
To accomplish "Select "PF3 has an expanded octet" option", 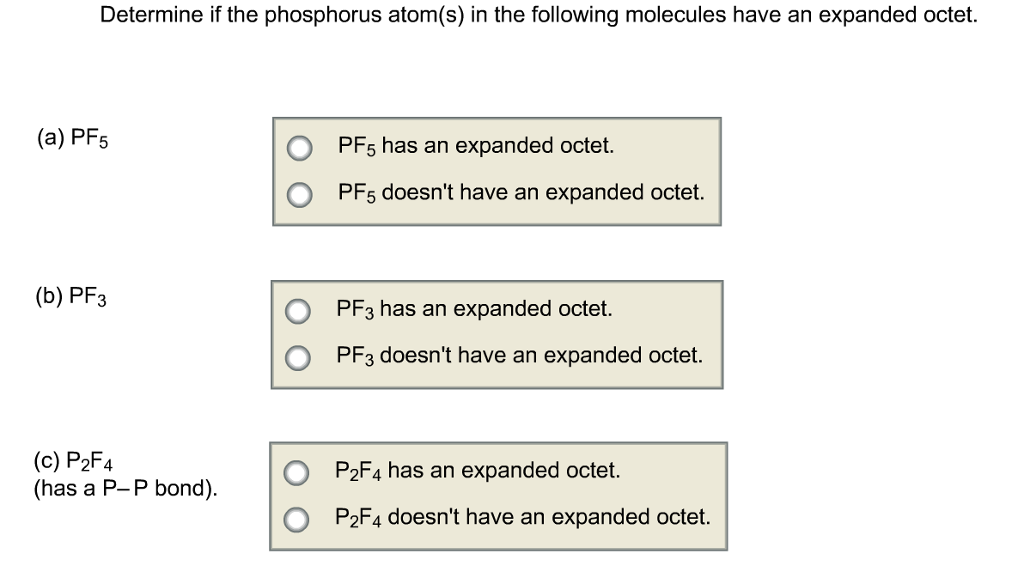I will tap(297, 312).
